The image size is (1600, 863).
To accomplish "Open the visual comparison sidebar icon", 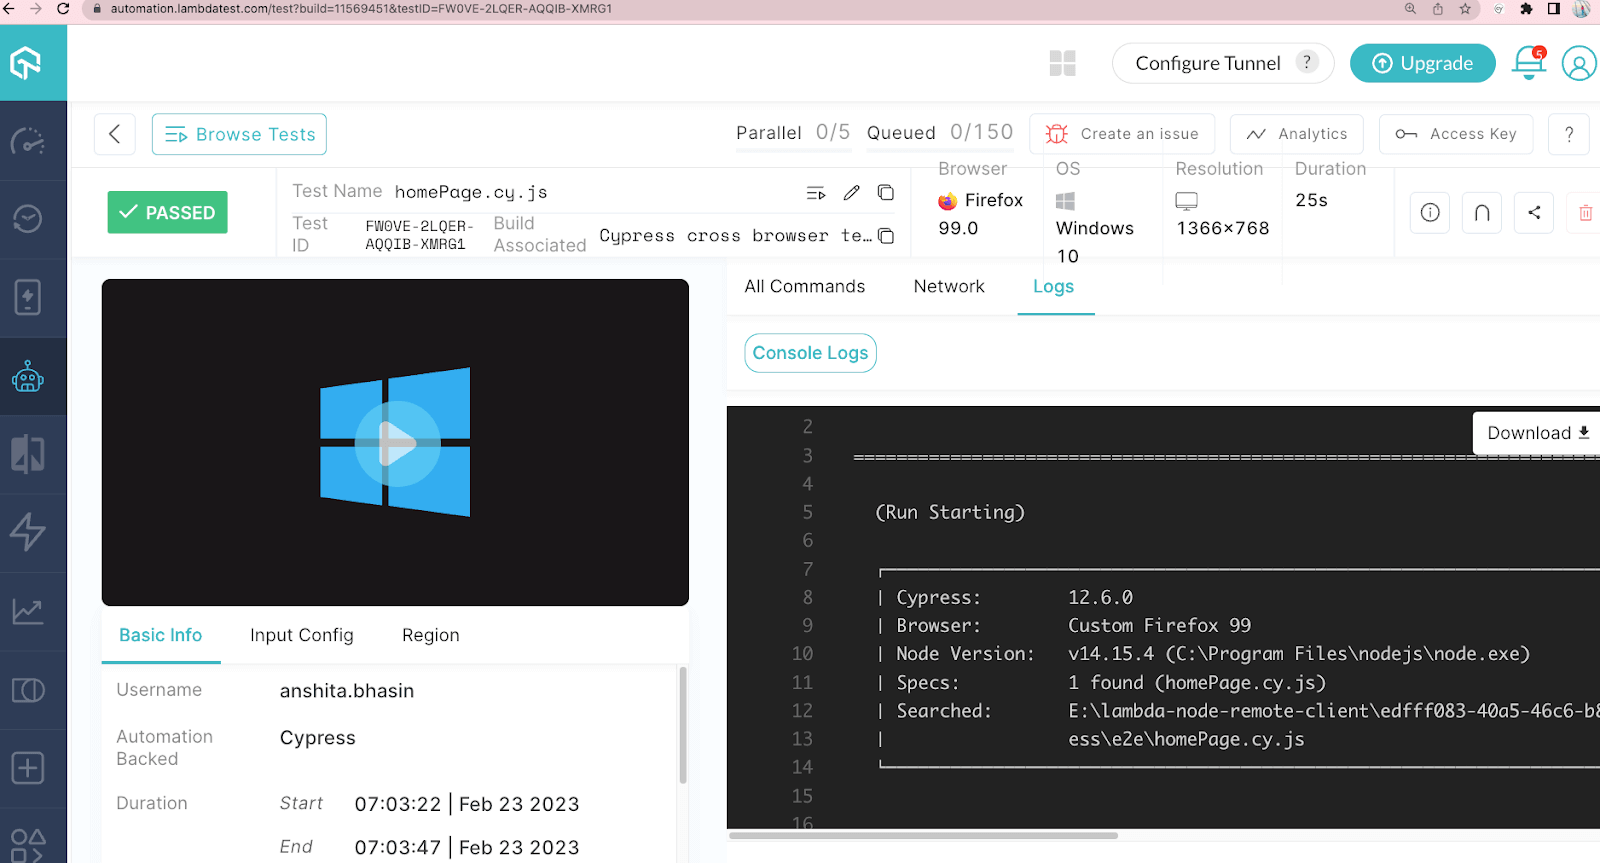I will pyautogui.click(x=28, y=454).
